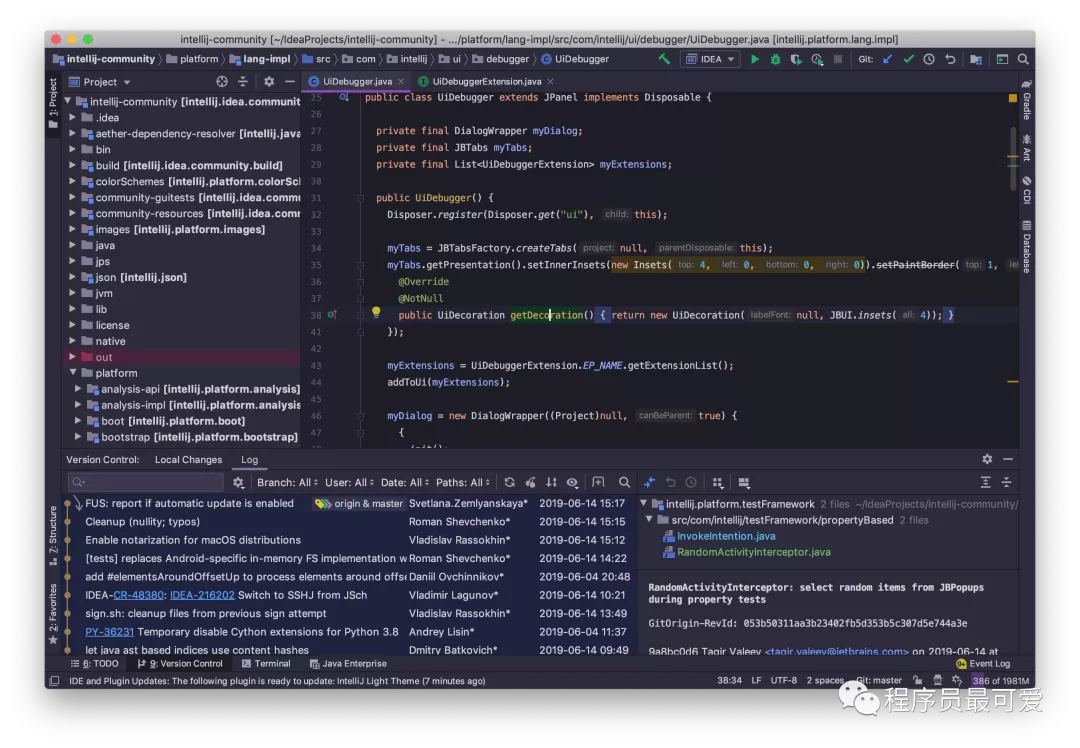Click the tagir.valeev@jetbrains.com email link
Viewport: 1080px width, 748px height.
[x=836, y=651]
